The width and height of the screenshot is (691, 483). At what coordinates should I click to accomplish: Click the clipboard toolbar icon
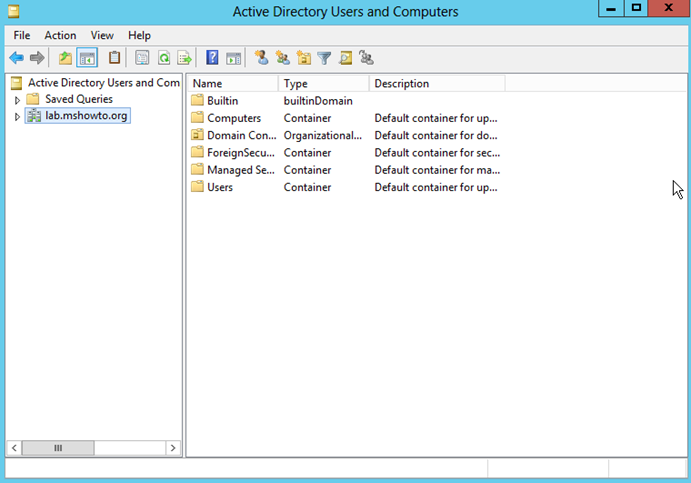coord(115,58)
